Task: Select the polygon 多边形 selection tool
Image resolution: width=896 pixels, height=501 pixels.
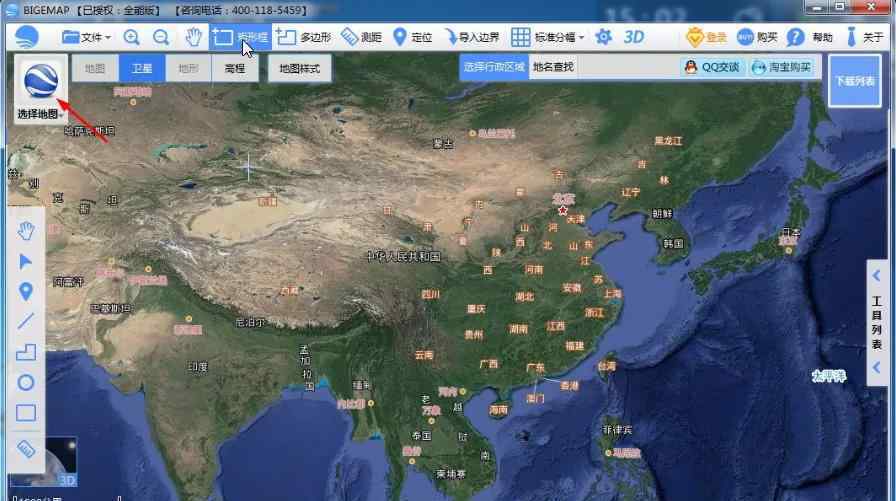Action: (x=303, y=38)
